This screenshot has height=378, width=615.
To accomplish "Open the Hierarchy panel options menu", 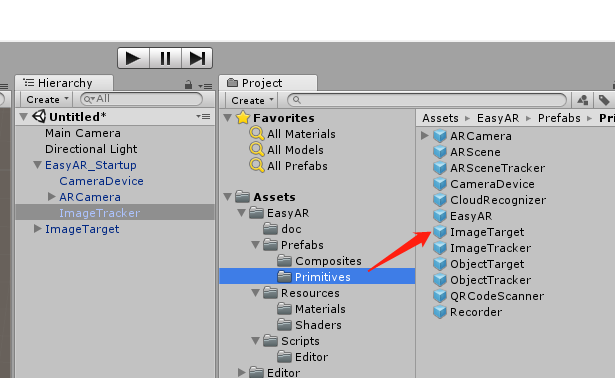I will (x=205, y=85).
